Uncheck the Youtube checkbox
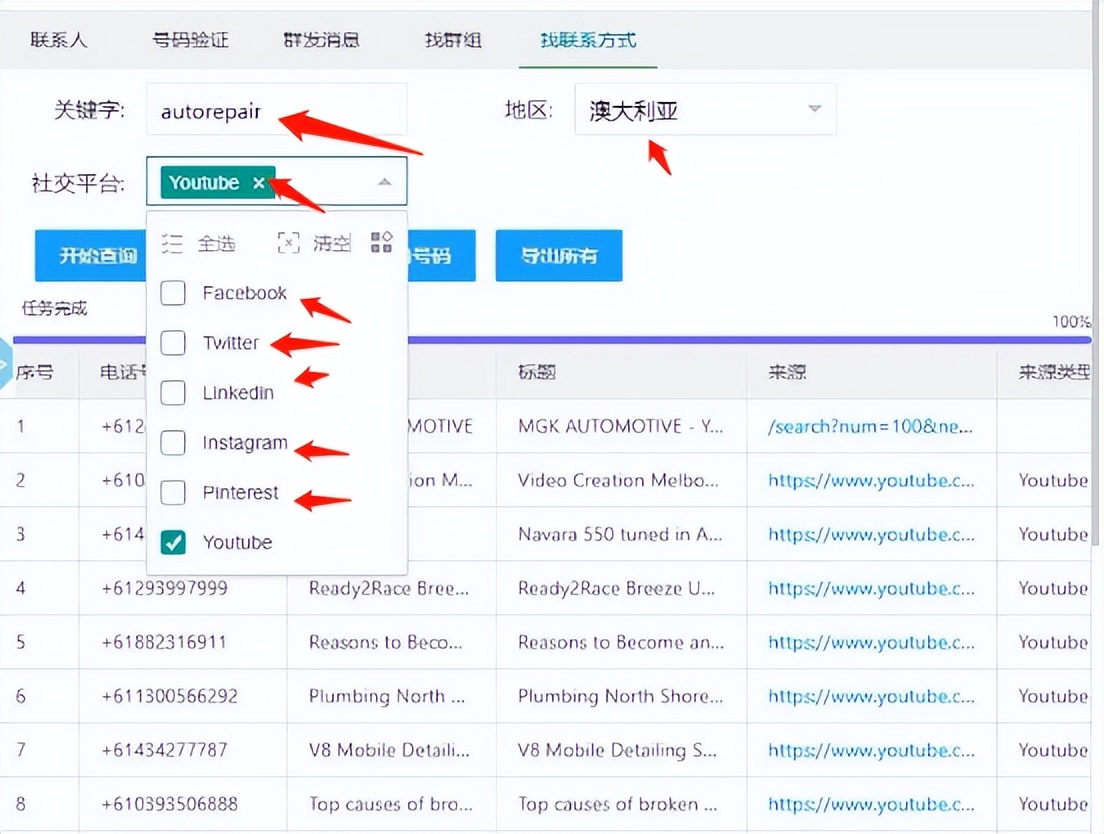1104x834 pixels. point(172,542)
